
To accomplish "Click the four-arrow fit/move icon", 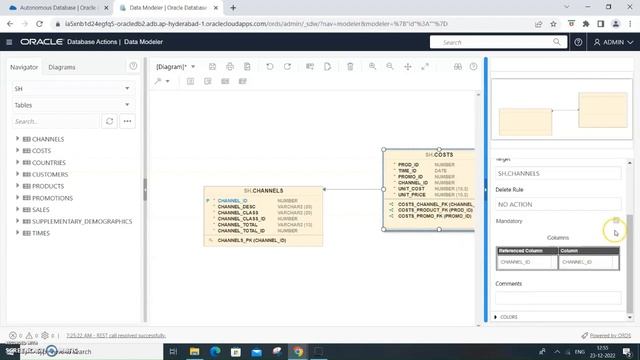I will click(x=408, y=67).
